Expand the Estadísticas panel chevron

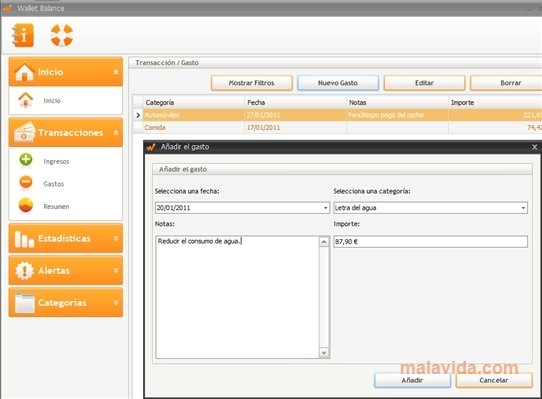(116, 239)
